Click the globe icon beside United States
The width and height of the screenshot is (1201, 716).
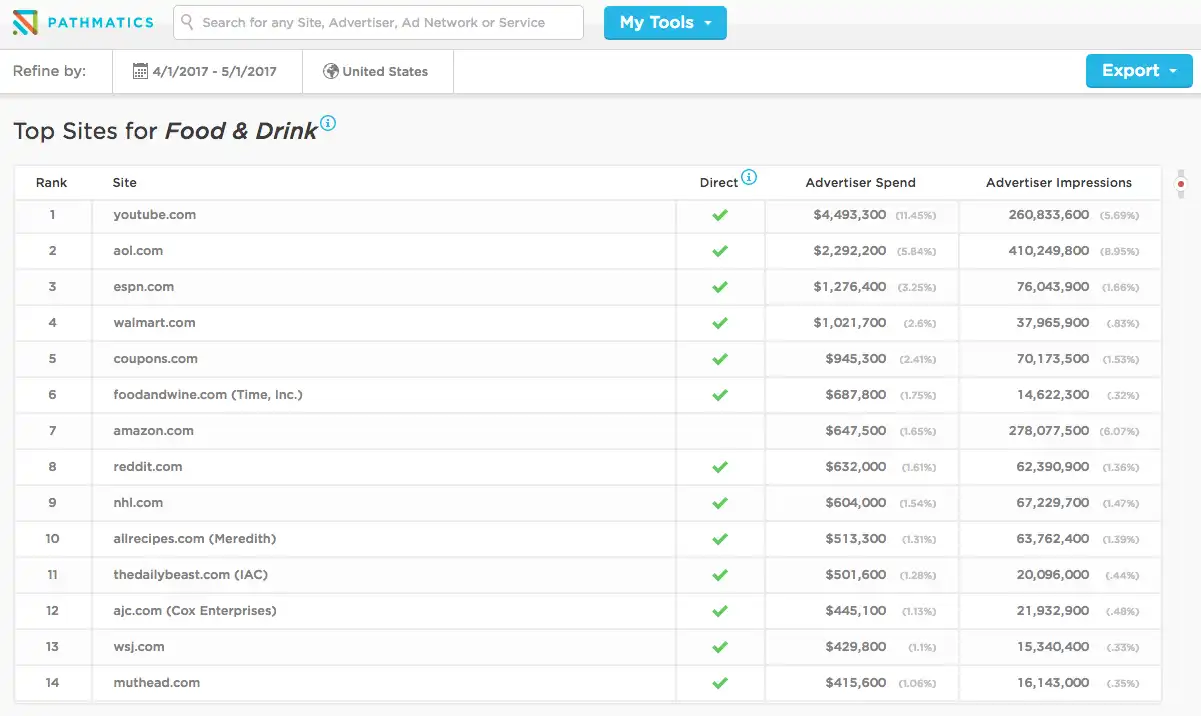331,71
